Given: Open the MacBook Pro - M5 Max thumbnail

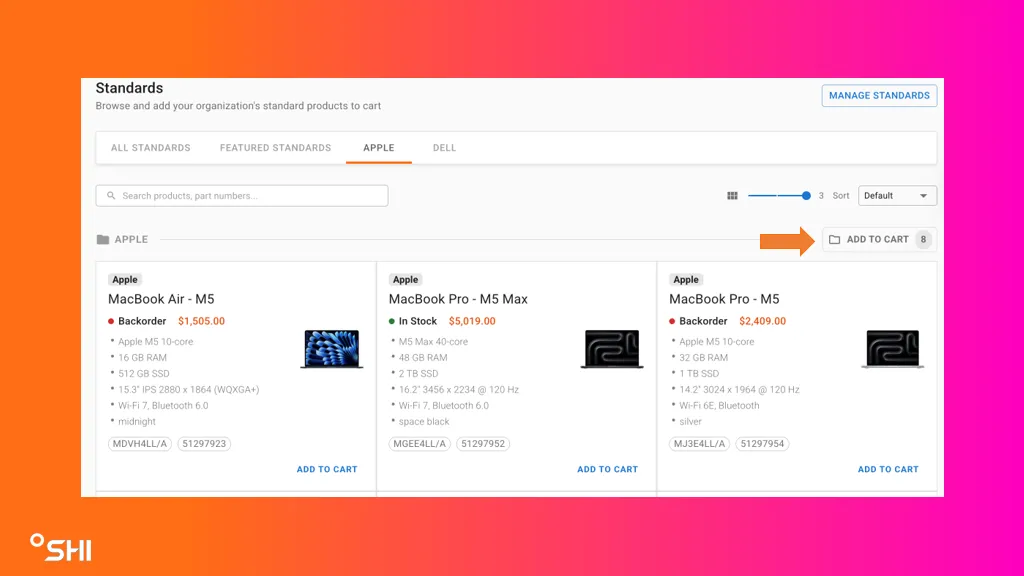Looking at the screenshot, I should click(612, 349).
